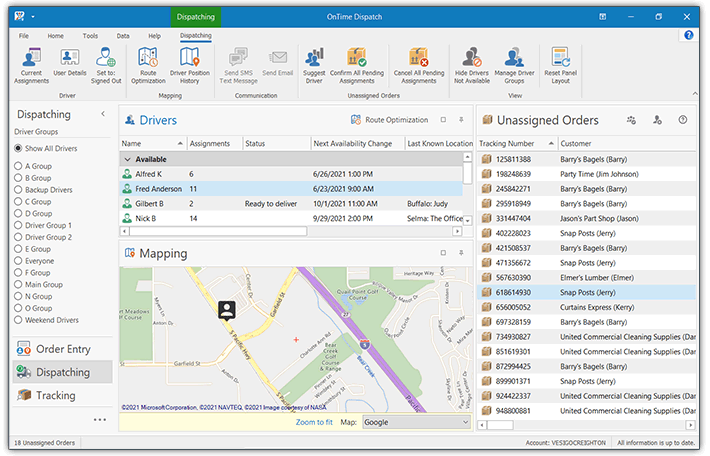Open User Details ribbon icon
This screenshot has height=456, width=710.
(70, 62)
